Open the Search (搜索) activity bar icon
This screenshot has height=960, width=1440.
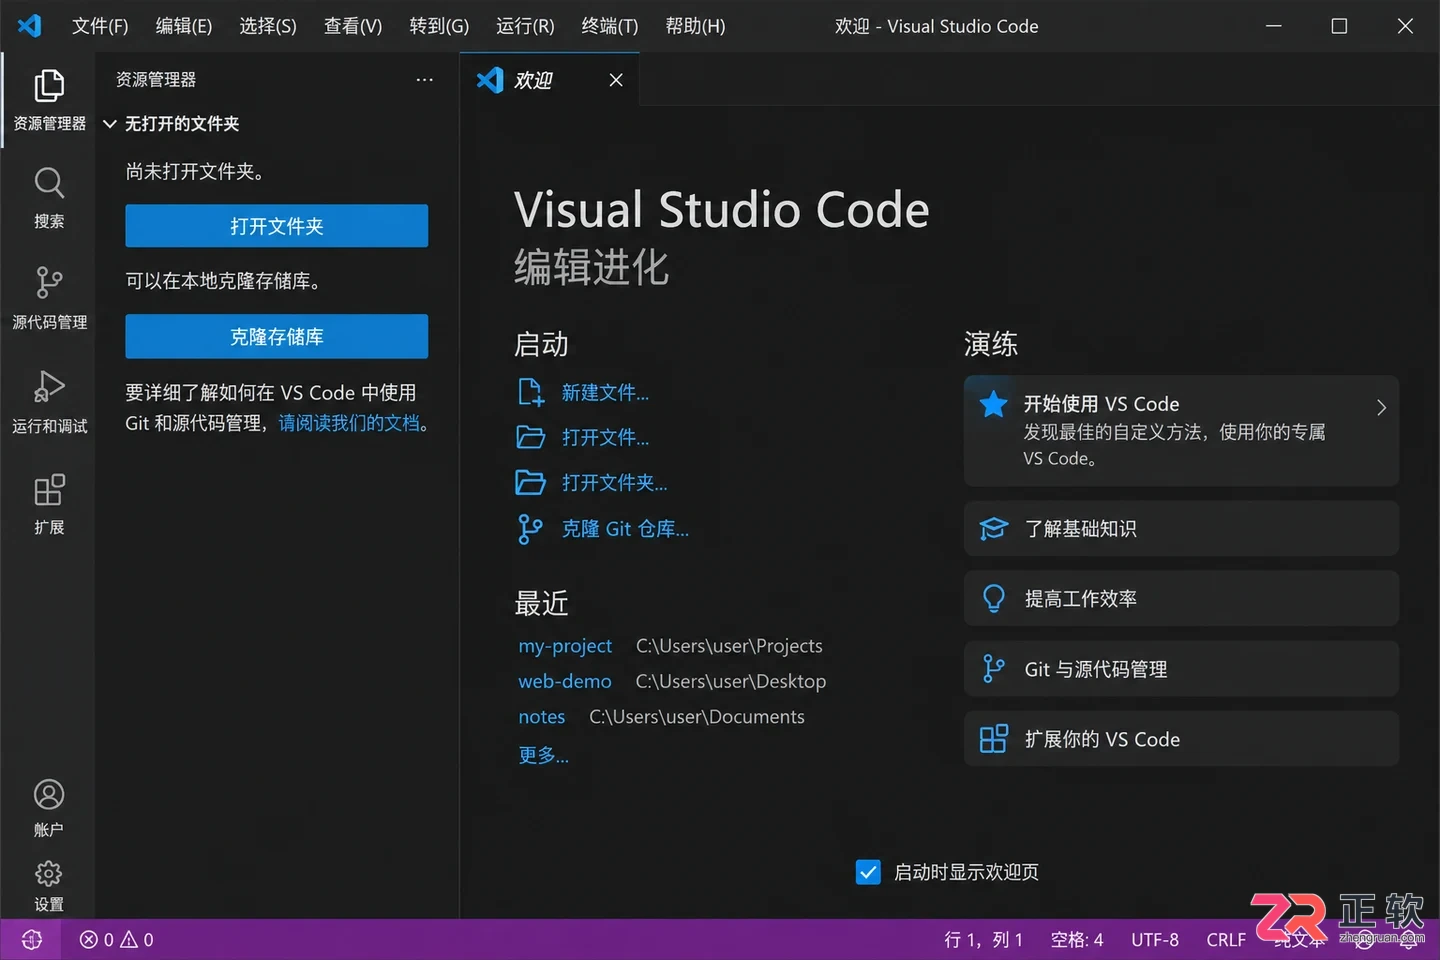point(49,183)
